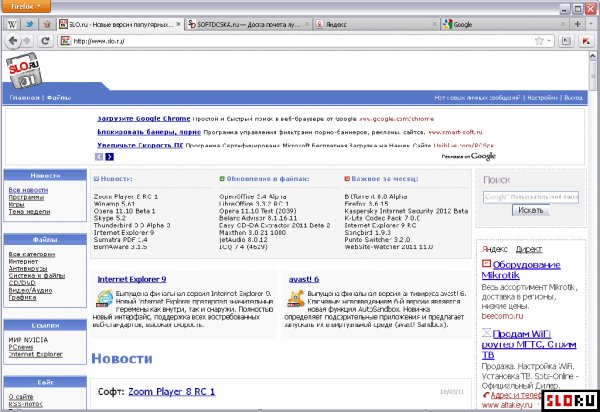The height and width of the screenshot is (412, 600).
Task: Open the 'Блокировать банеры' ad link
Action: pyautogui.click(x=149, y=132)
